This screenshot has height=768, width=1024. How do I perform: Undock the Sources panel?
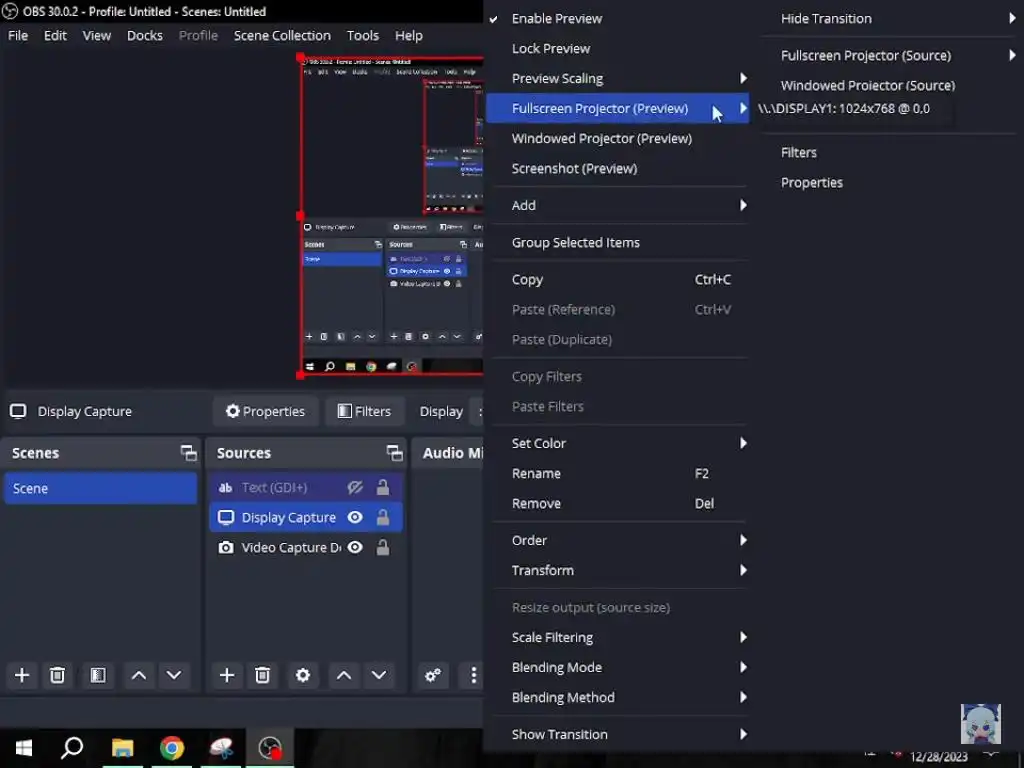coord(394,453)
